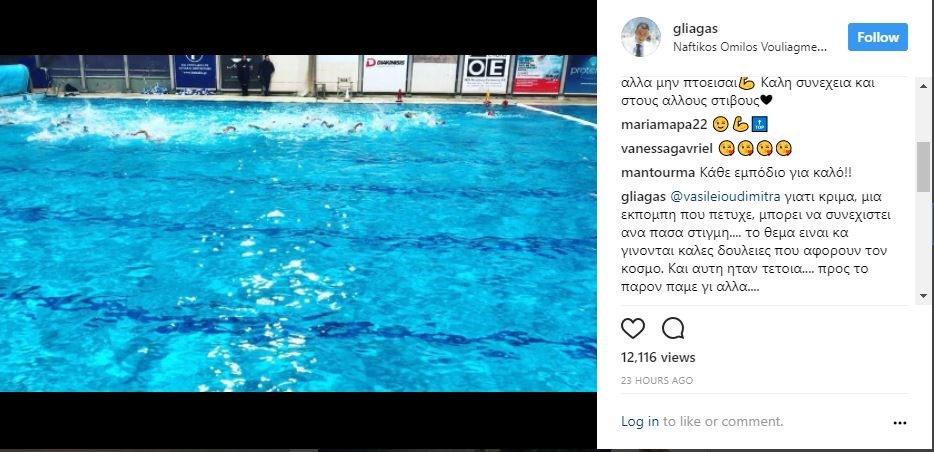Image resolution: width=934 pixels, height=452 pixels.
Task: Click the heart like icon
Action: tap(633, 328)
